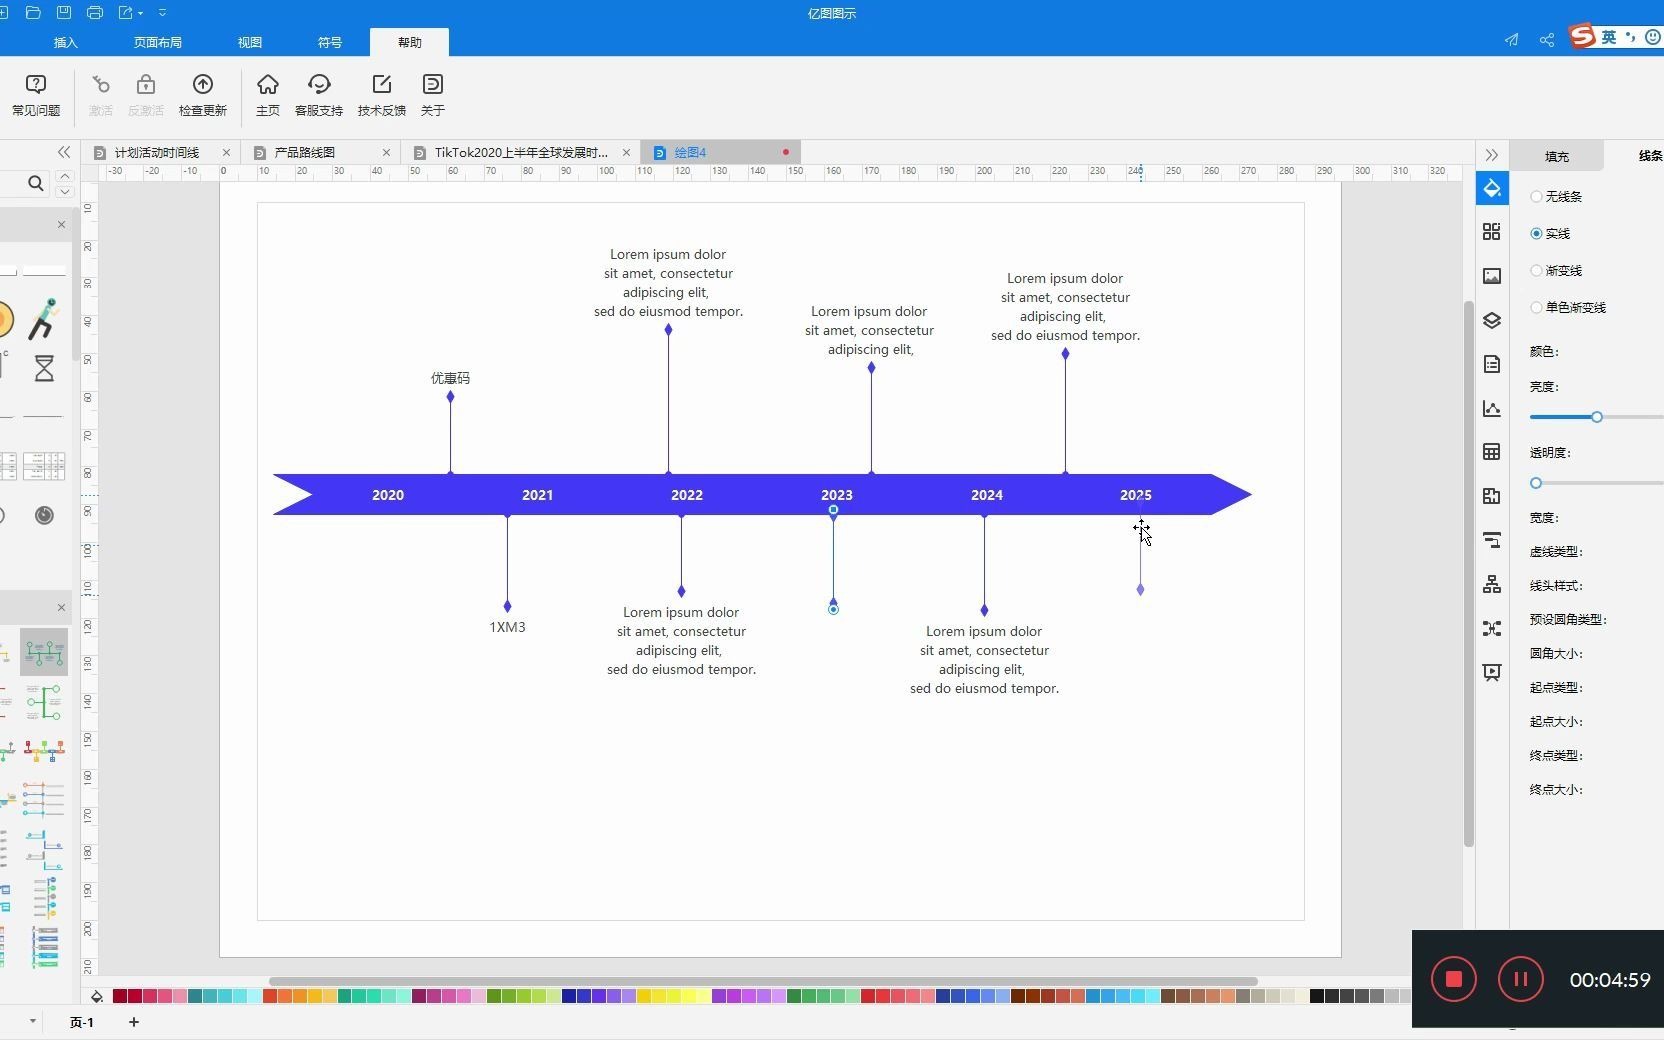
Task: Open the Gantt chart panel icon
Action: 1492,540
